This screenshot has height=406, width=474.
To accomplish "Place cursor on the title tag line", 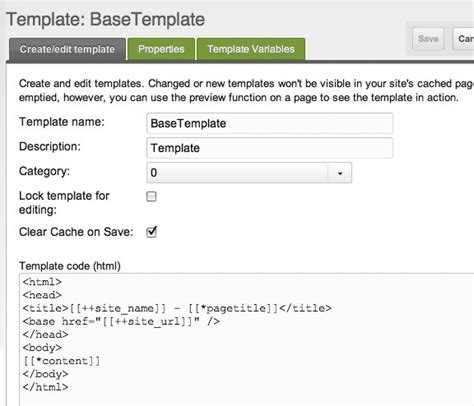I will (177, 308).
